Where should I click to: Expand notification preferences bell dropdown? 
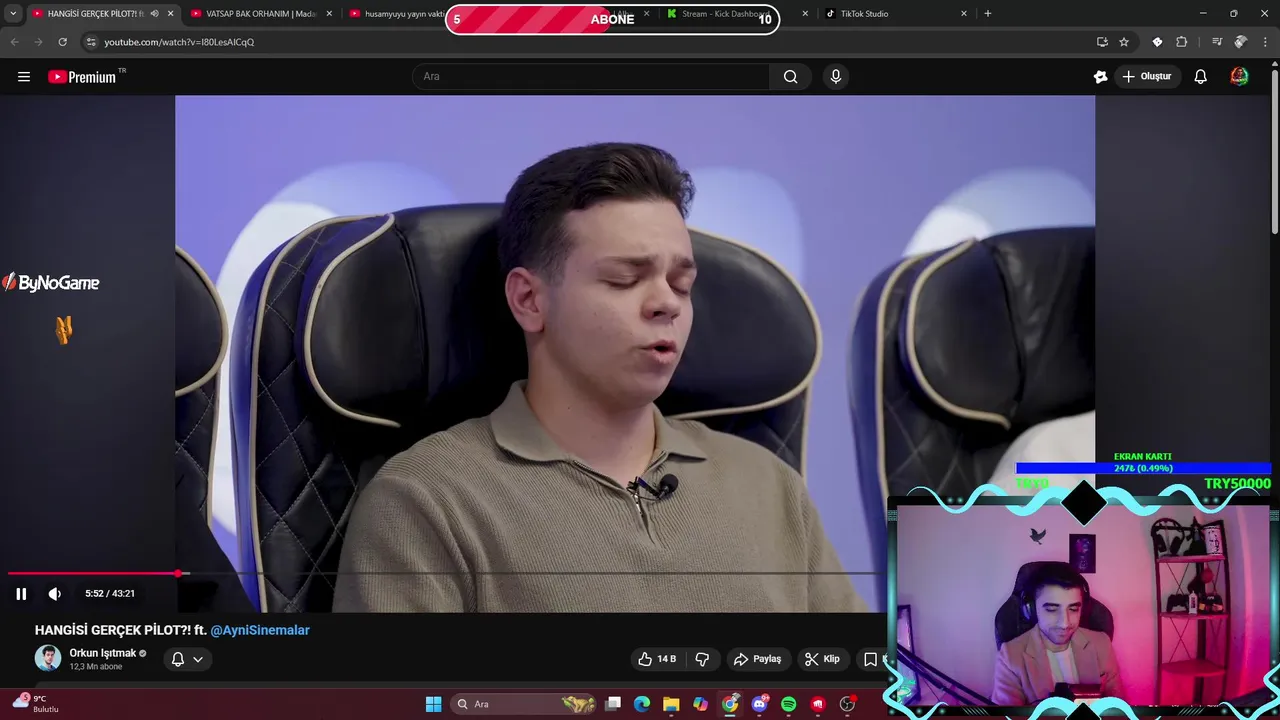[187, 659]
